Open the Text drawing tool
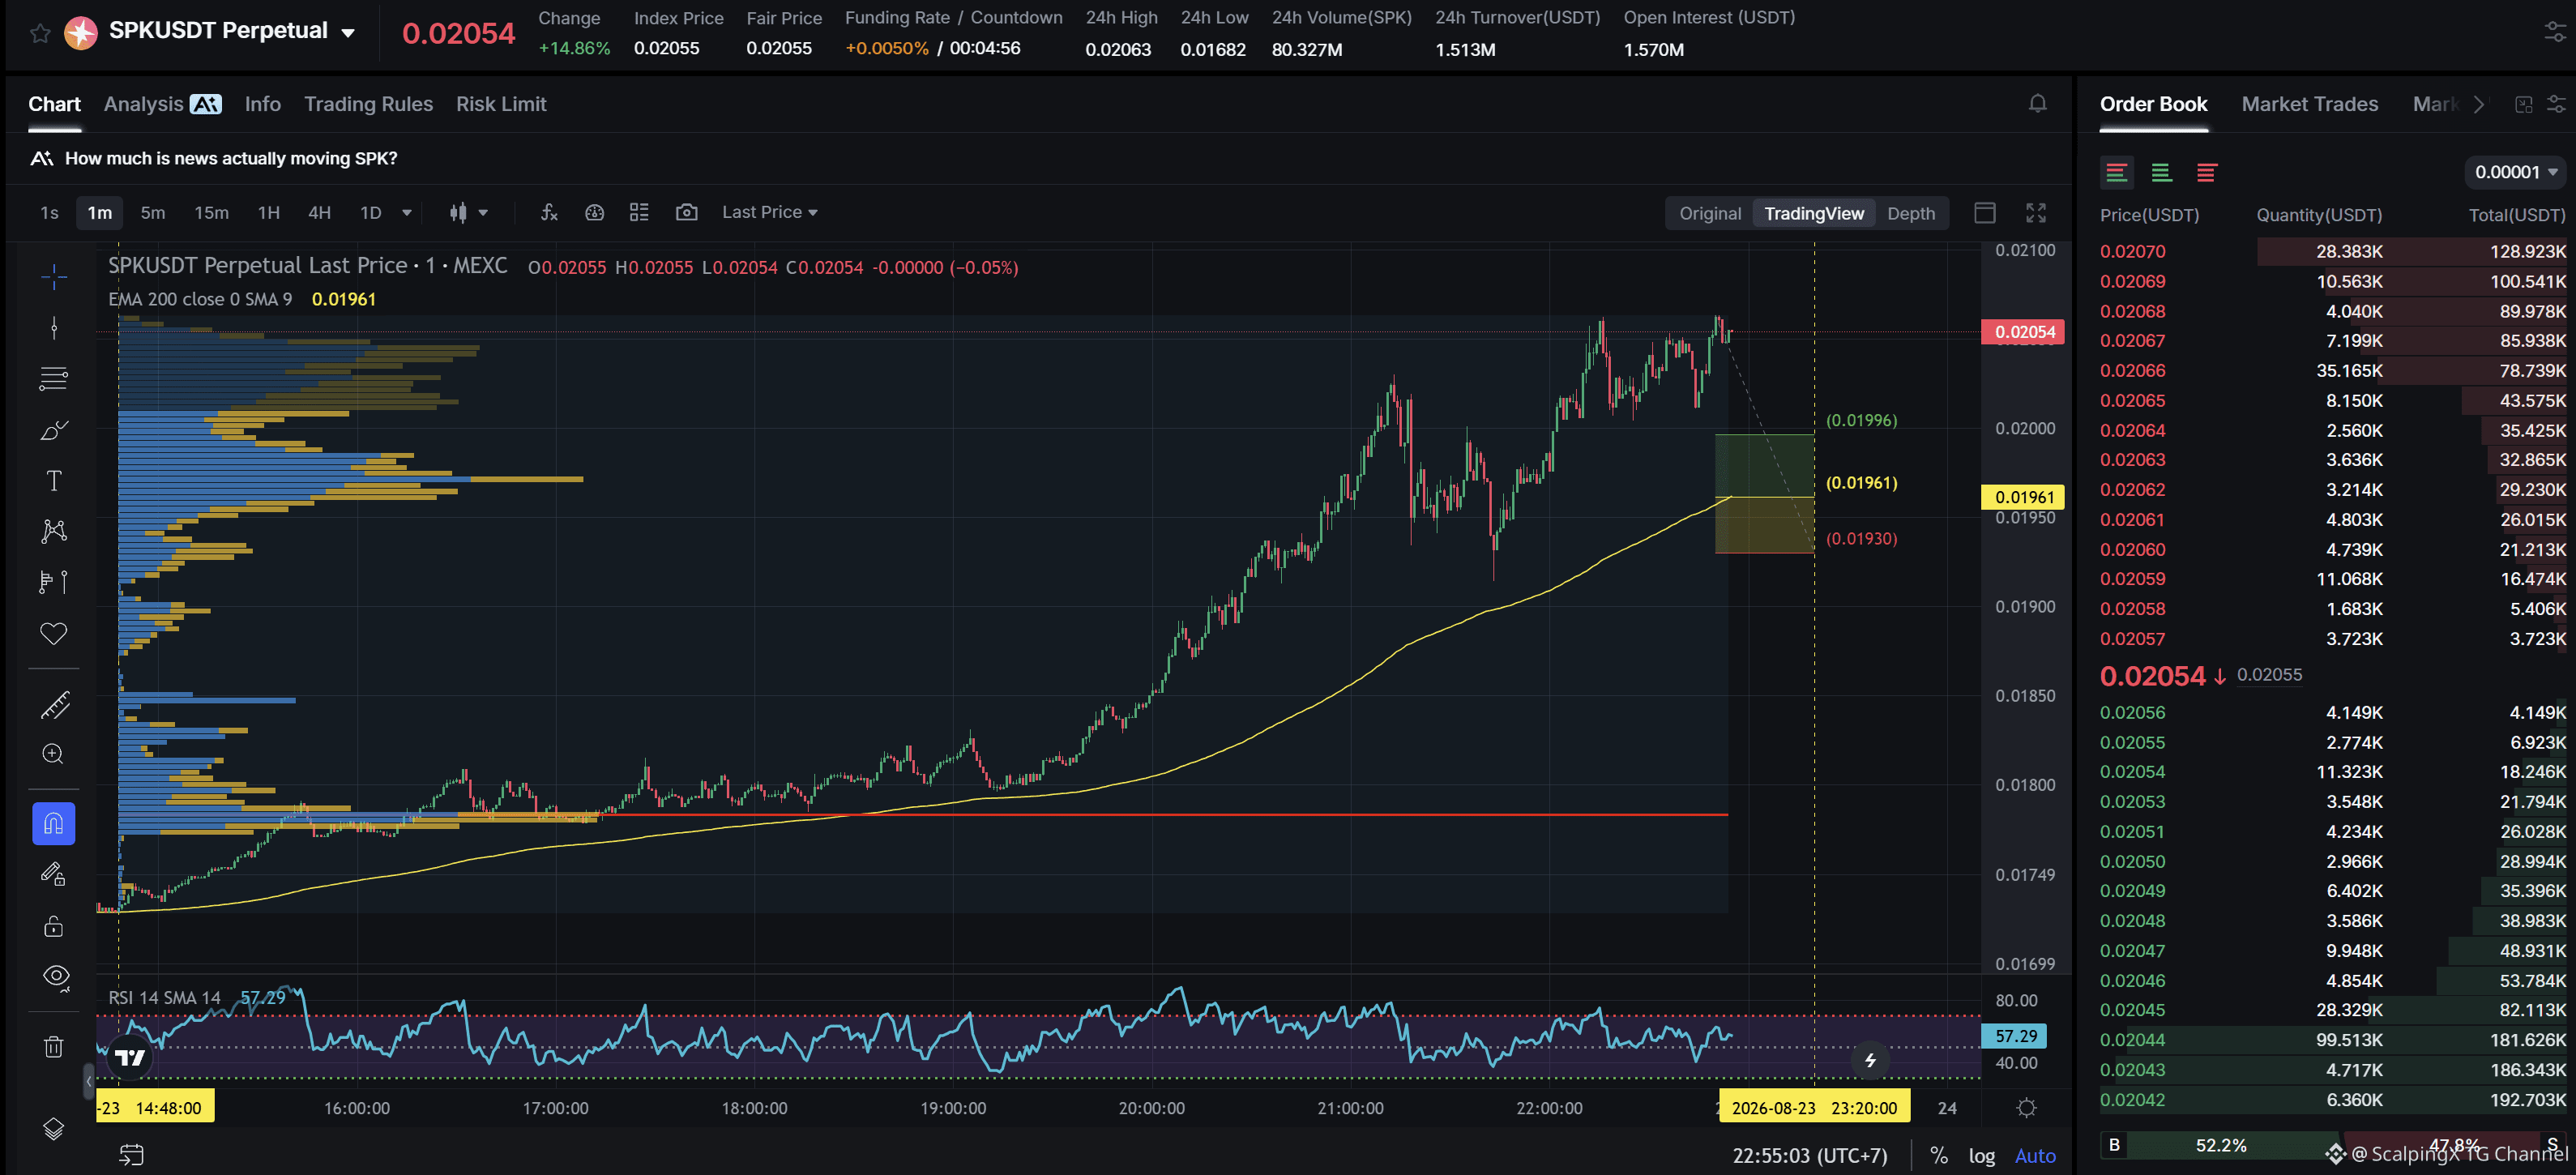Viewport: 2576px width, 1175px height. (54, 481)
